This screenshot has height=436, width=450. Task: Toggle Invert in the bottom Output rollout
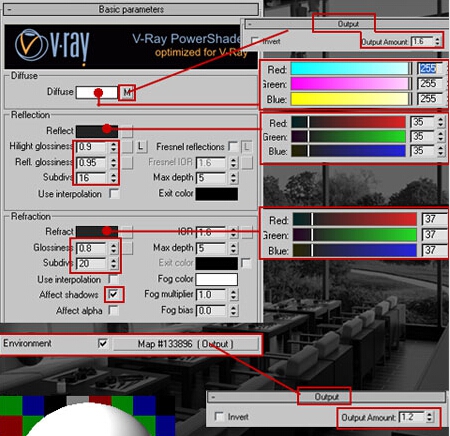click(219, 417)
